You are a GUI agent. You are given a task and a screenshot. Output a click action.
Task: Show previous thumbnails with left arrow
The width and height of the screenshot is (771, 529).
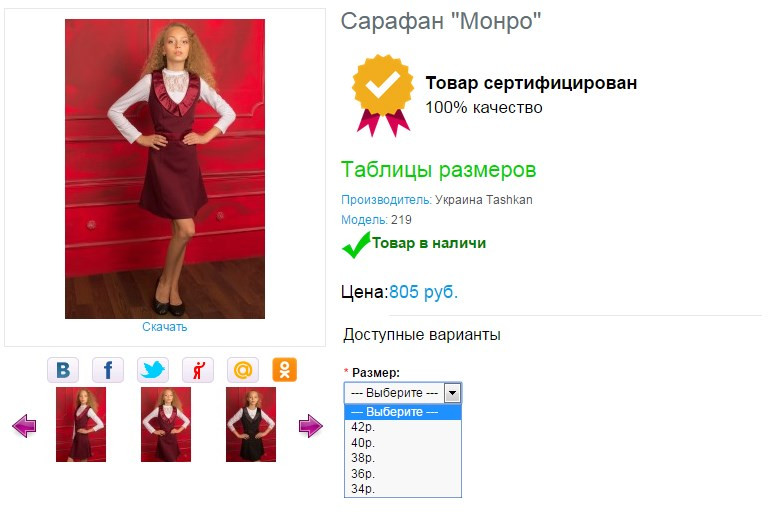[x=24, y=425]
